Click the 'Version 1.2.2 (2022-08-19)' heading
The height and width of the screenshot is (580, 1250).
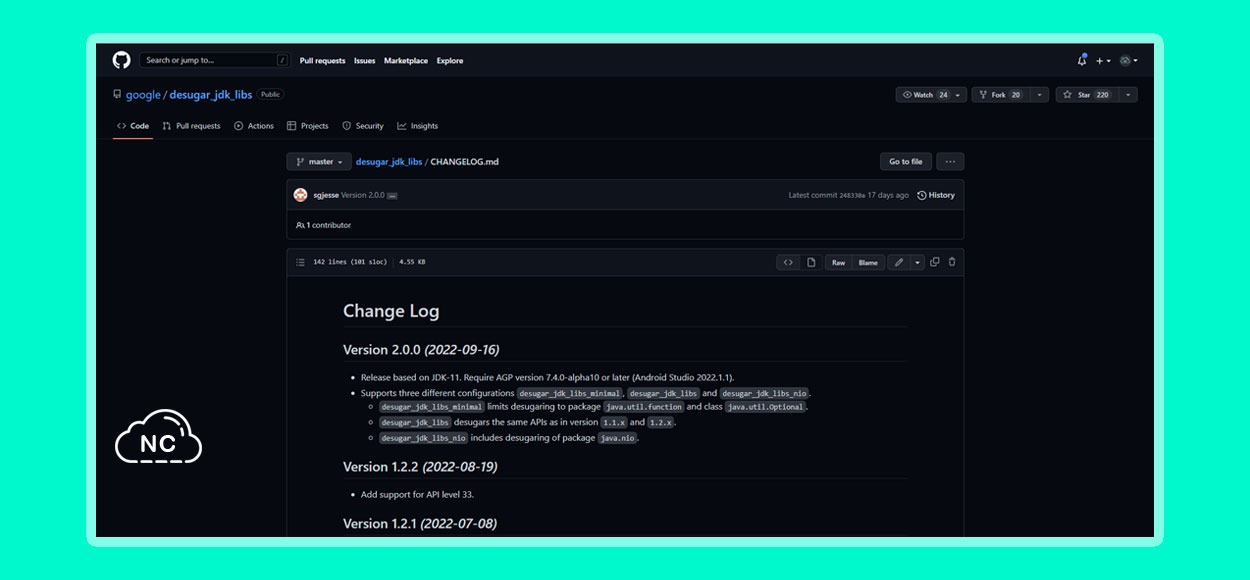(x=420, y=467)
